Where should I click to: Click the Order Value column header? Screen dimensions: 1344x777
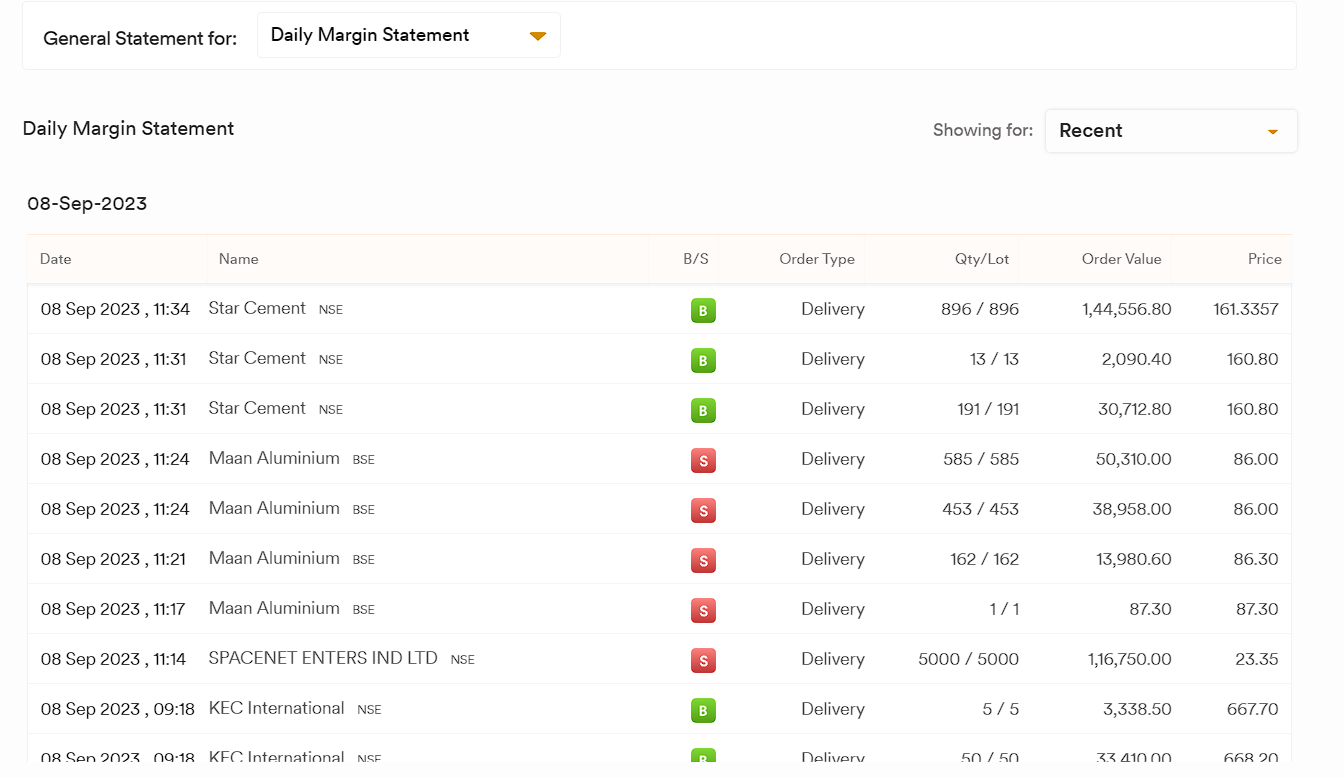(1121, 259)
